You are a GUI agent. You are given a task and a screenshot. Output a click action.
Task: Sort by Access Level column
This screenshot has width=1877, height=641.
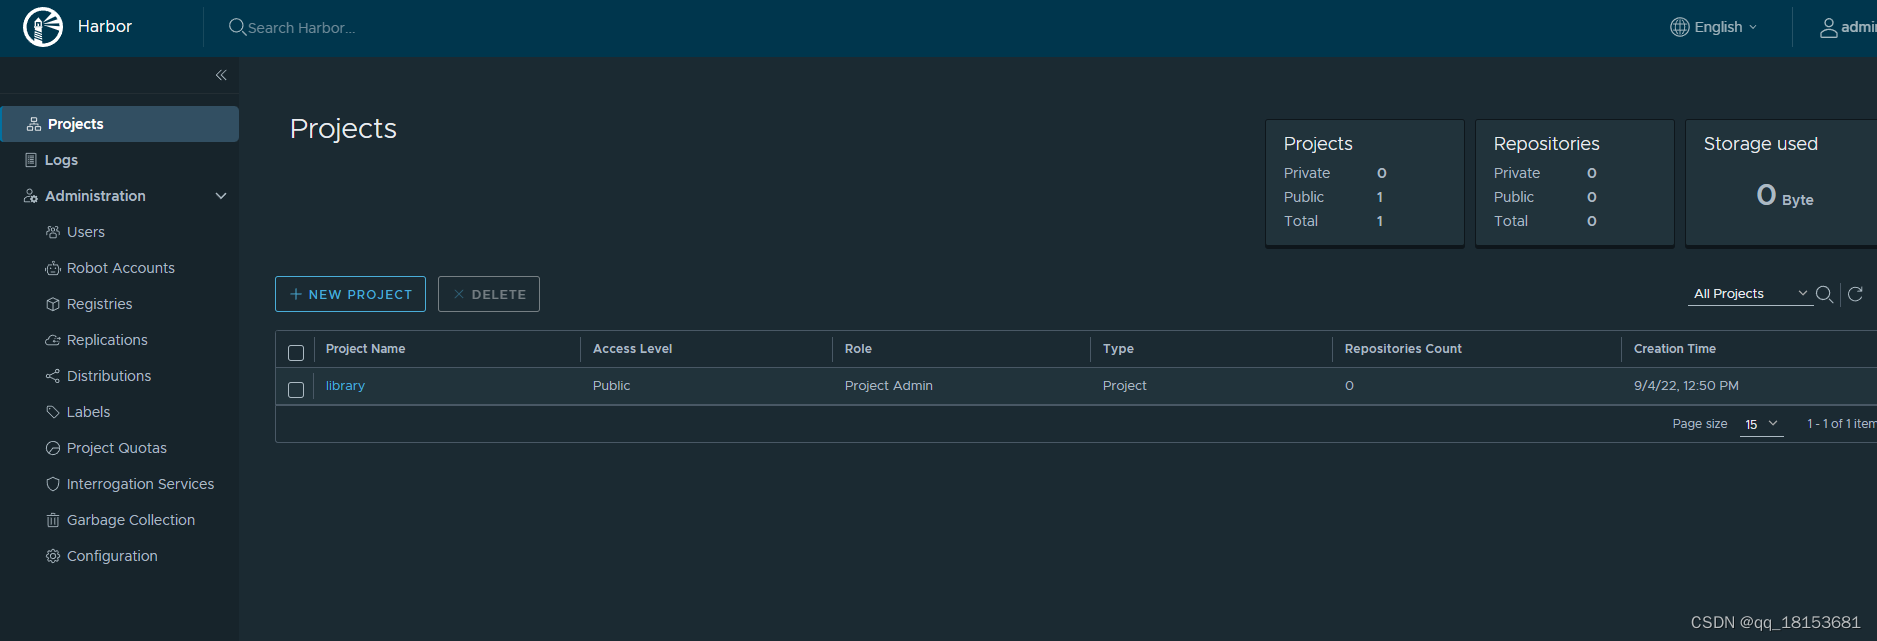point(632,349)
